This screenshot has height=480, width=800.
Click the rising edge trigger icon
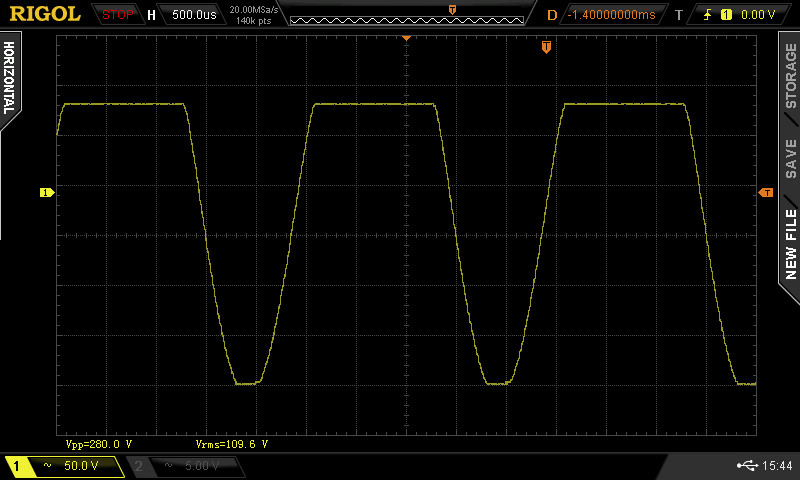pyautogui.click(x=707, y=15)
